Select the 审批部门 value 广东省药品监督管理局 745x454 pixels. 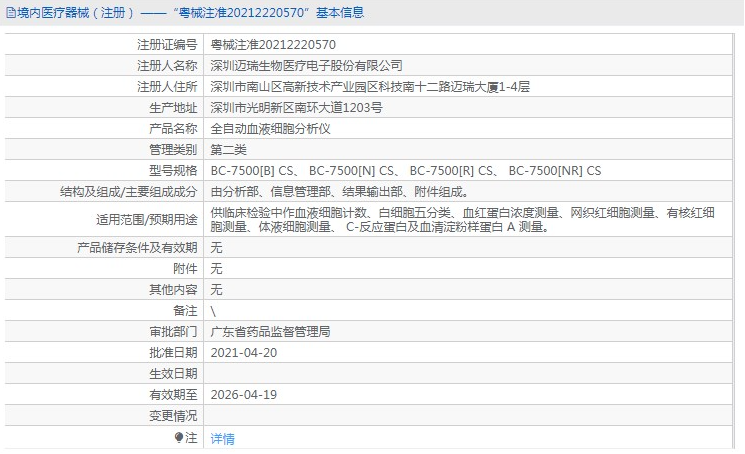pos(270,331)
